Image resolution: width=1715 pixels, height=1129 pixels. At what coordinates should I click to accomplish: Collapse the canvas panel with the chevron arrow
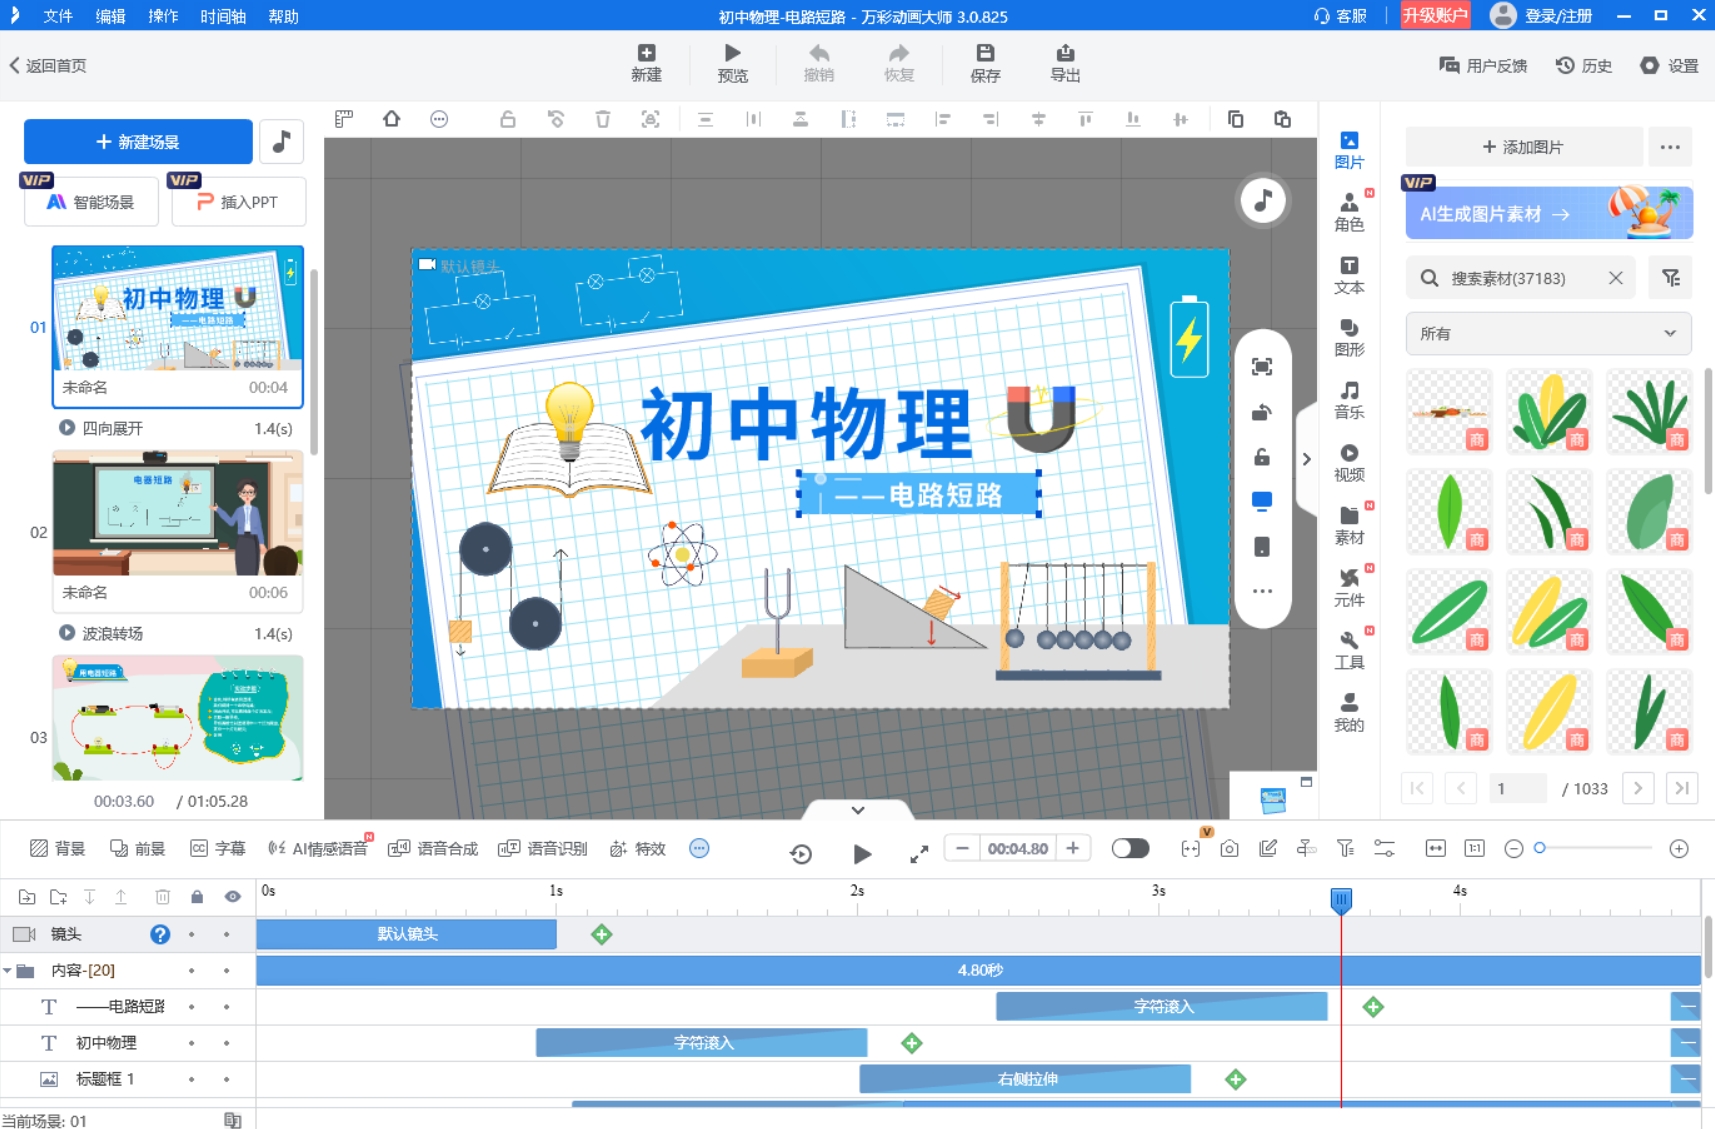point(858,808)
